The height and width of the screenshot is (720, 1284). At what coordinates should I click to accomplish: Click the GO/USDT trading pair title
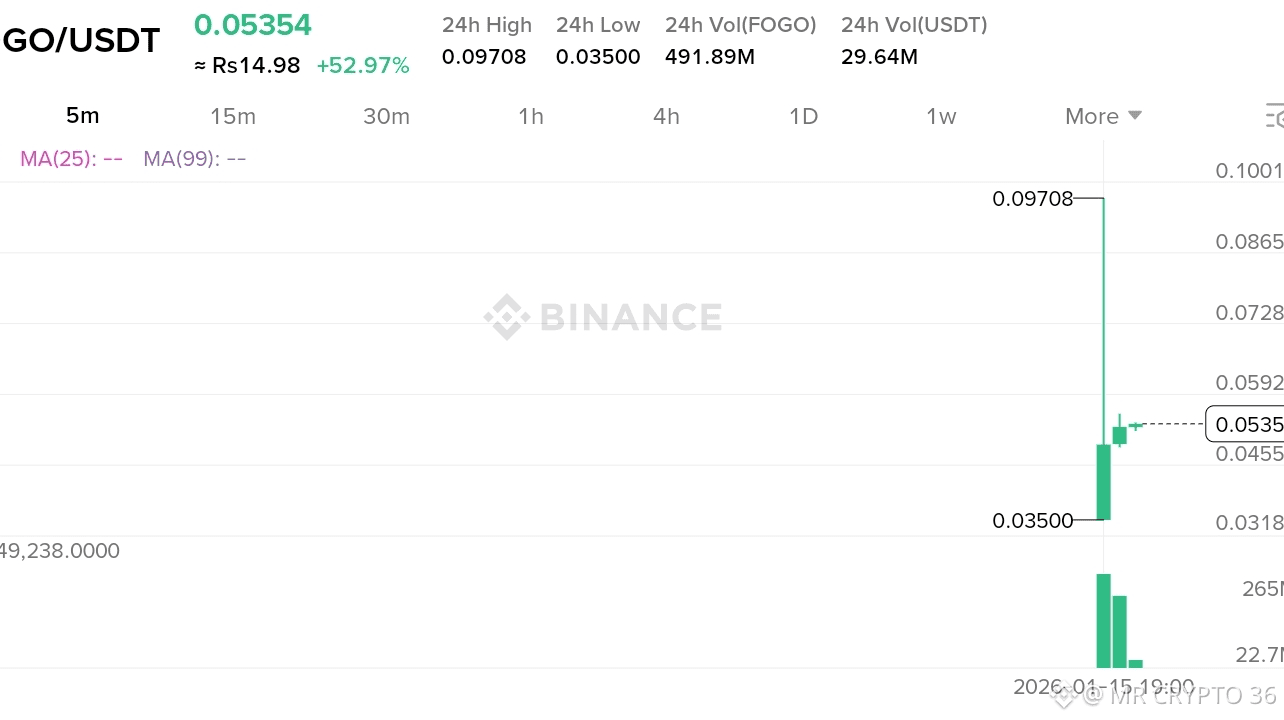click(81, 41)
